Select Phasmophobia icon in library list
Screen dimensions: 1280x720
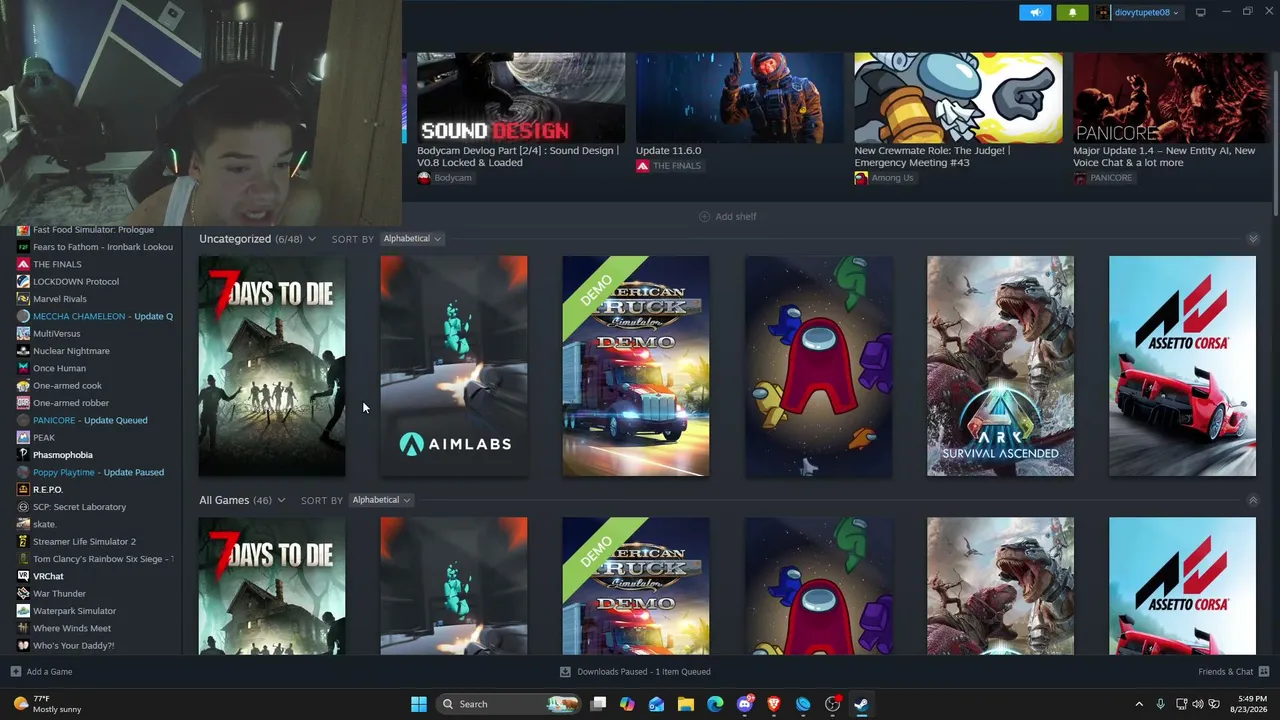pos(23,455)
